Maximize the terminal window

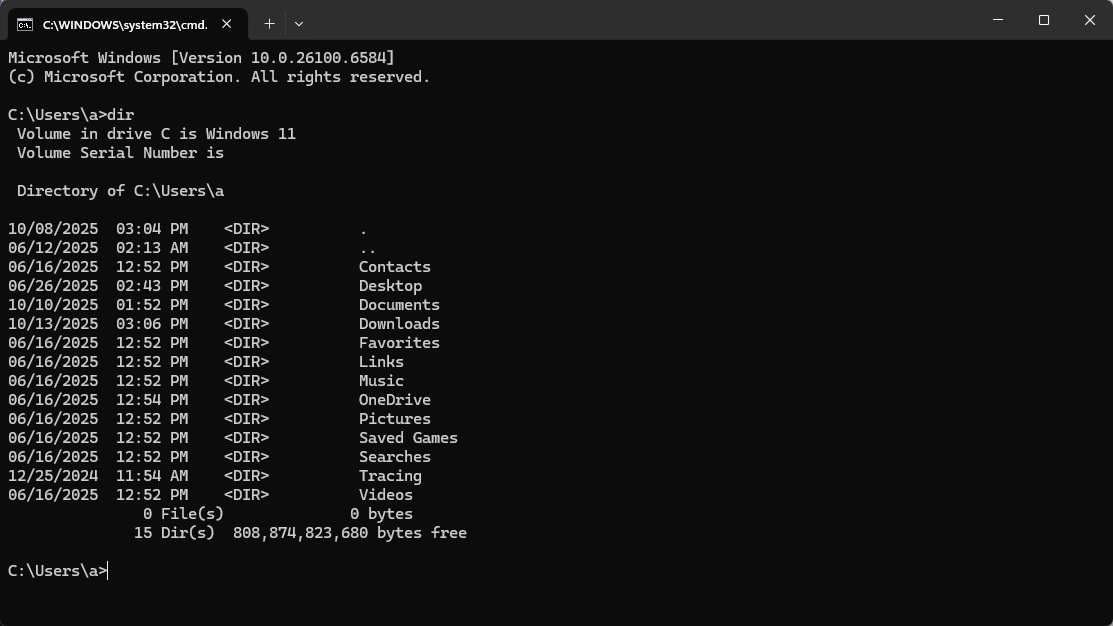(1043, 20)
